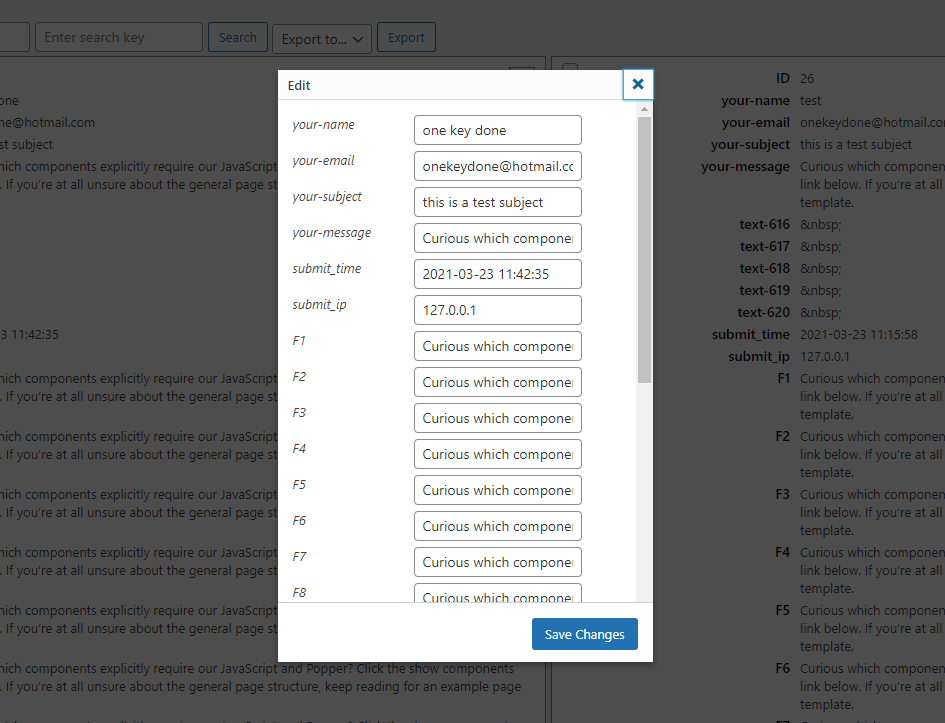Click the Search button

237,37
